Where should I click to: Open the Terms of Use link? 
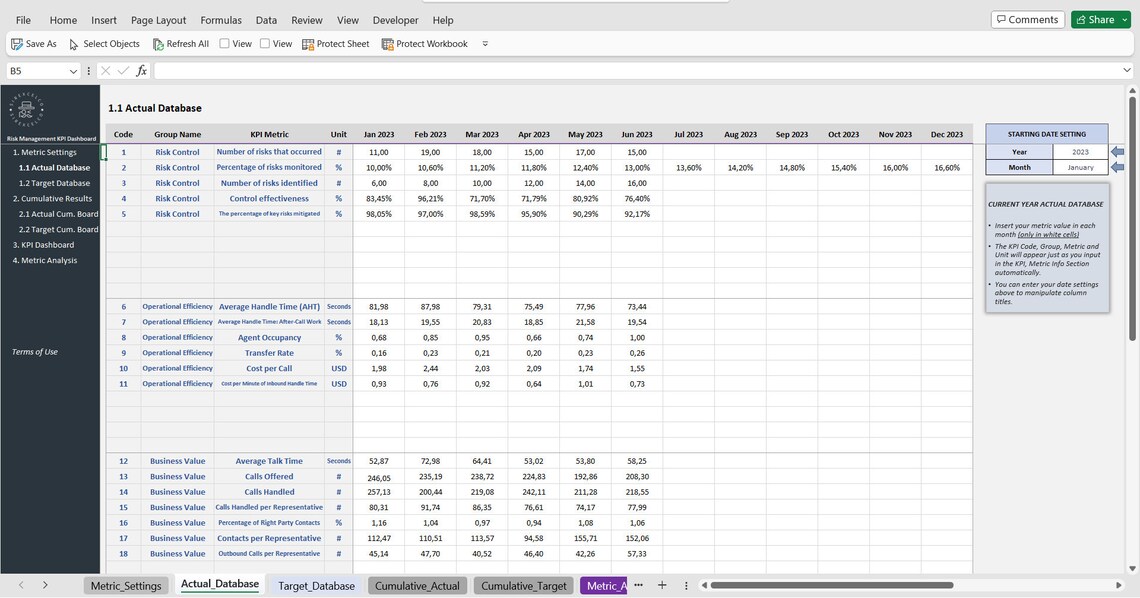[35, 349]
